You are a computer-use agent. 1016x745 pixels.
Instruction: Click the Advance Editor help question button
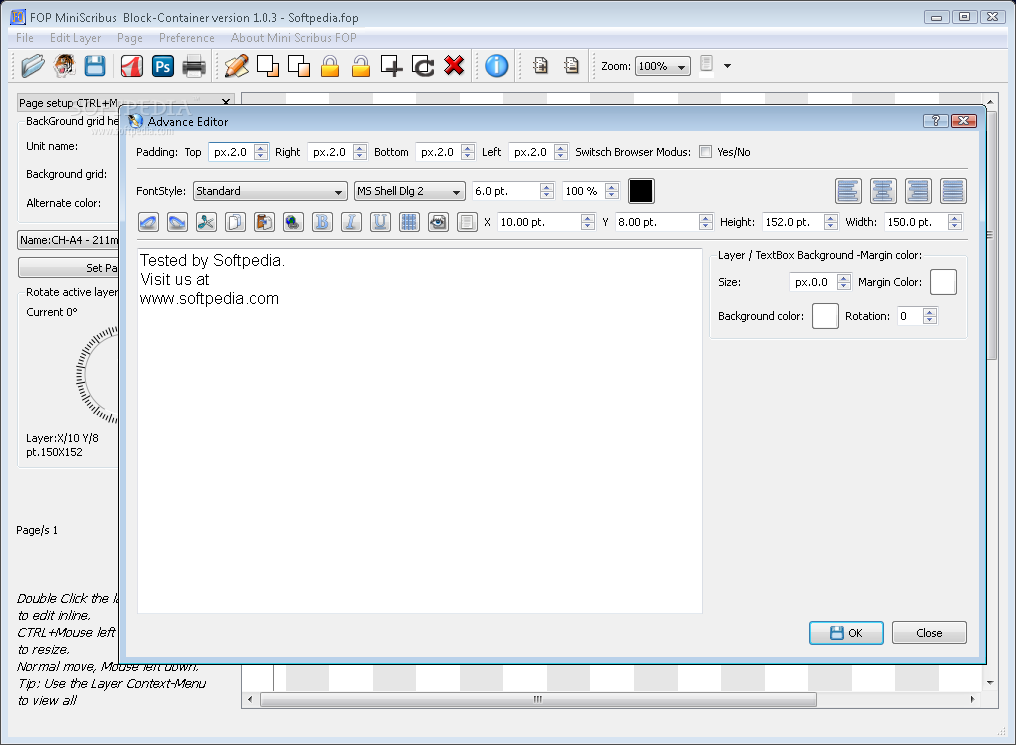(936, 121)
